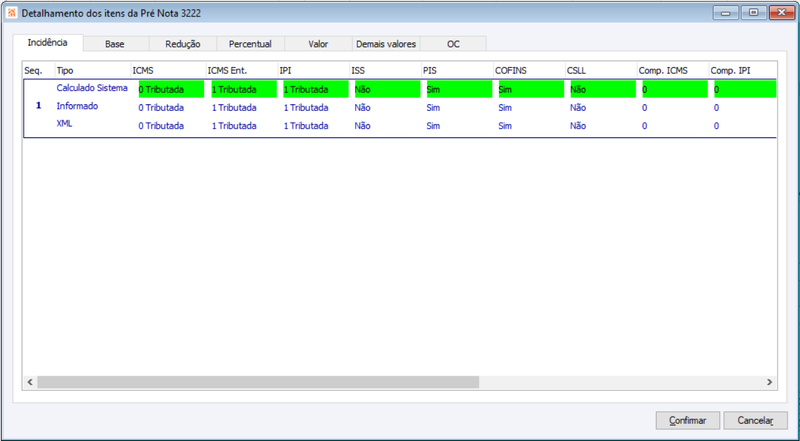This screenshot has height=441, width=800.
Task: Select the Informado row label
Action: (77, 106)
